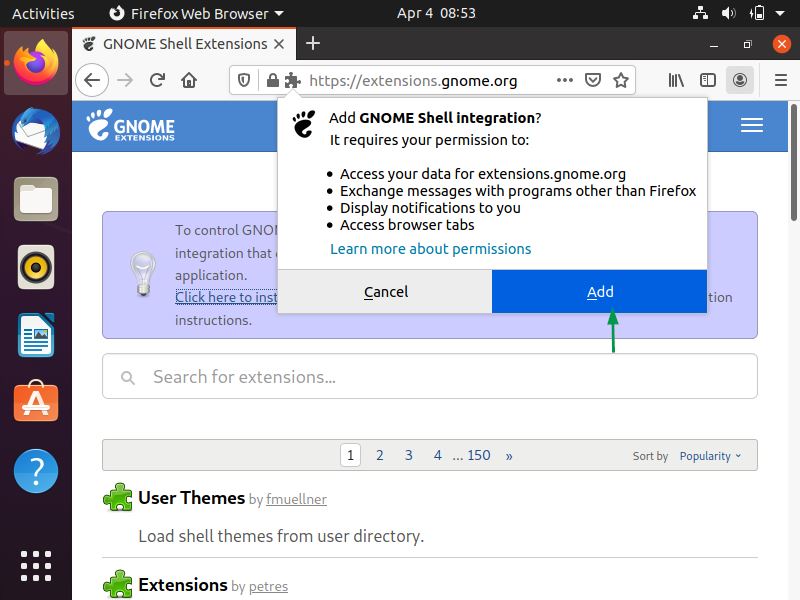Toggle the Firefox sidebar
Image resolution: width=800 pixels, height=600 pixels.
[708, 80]
